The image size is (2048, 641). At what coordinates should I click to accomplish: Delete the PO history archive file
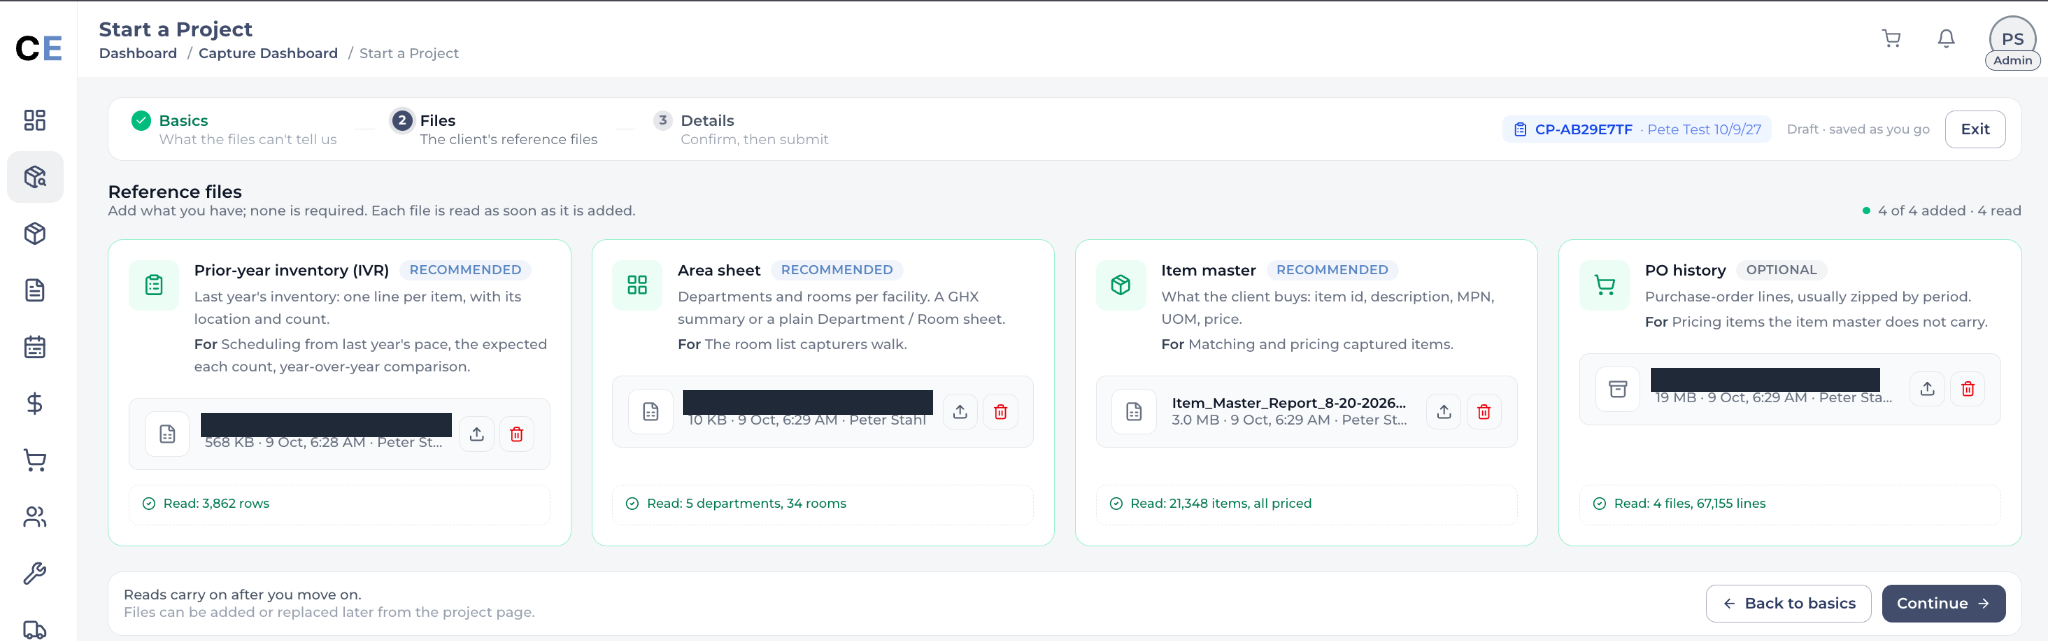1968,389
